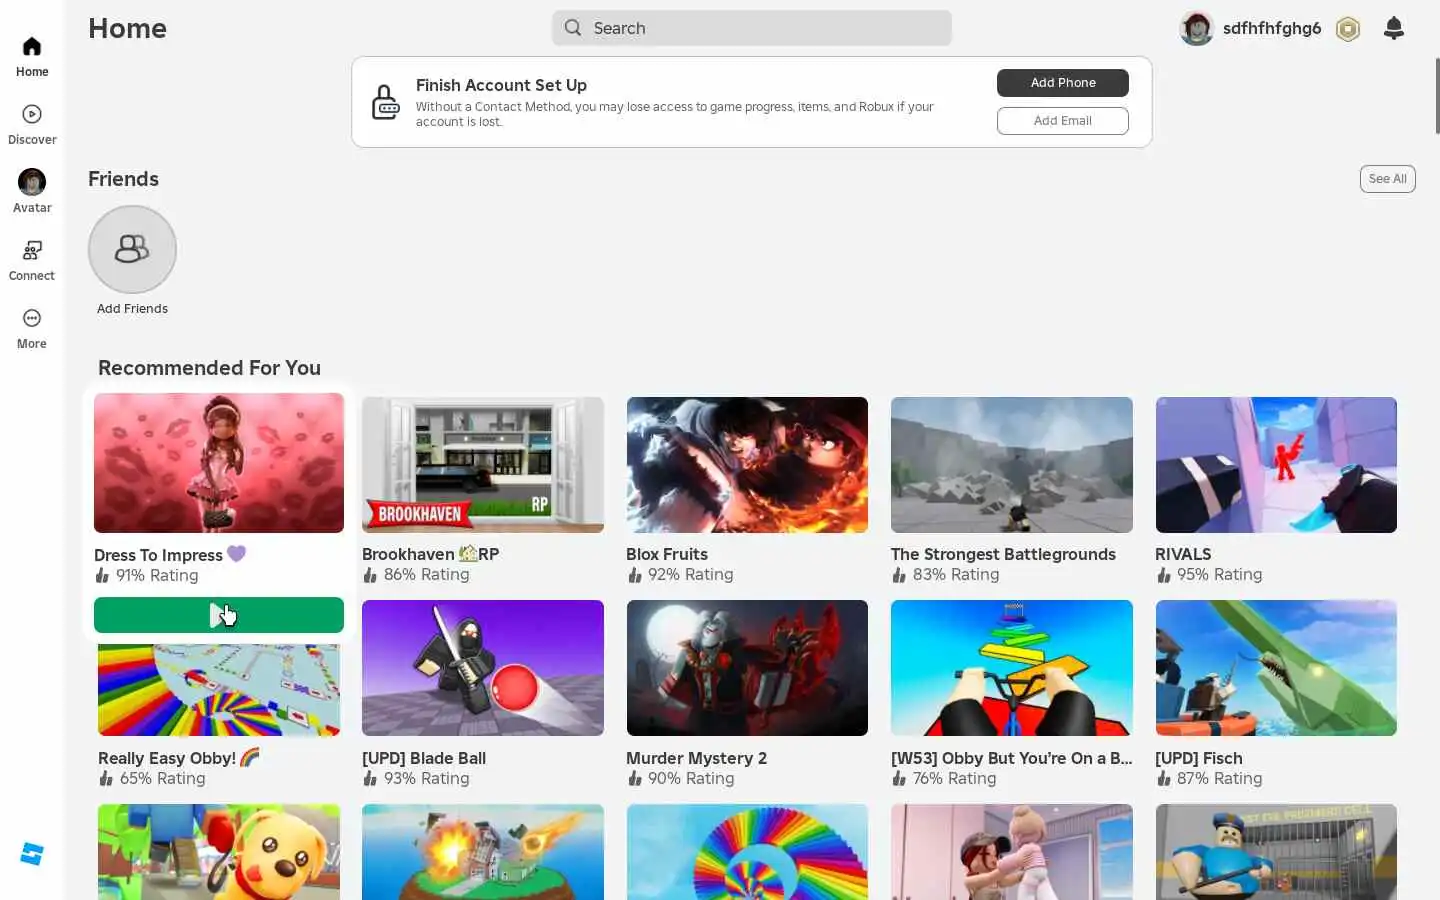Image resolution: width=1440 pixels, height=900 pixels.
Task: Click the thumbs-up icon beside 90% Rating
Action: (634, 778)
